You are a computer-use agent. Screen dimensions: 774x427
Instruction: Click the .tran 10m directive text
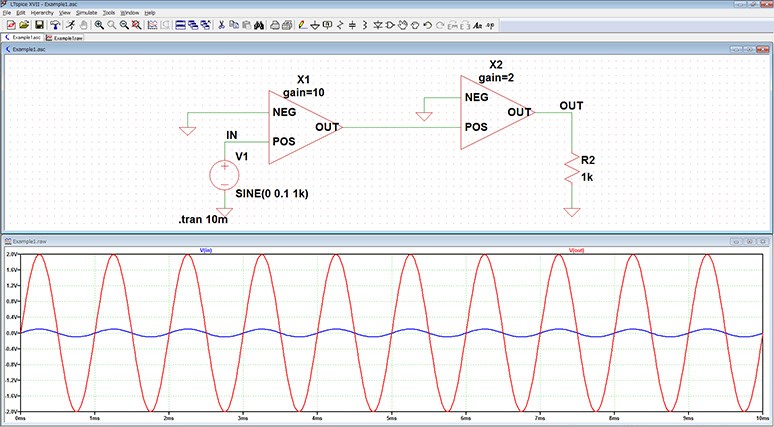coord(203,219)
